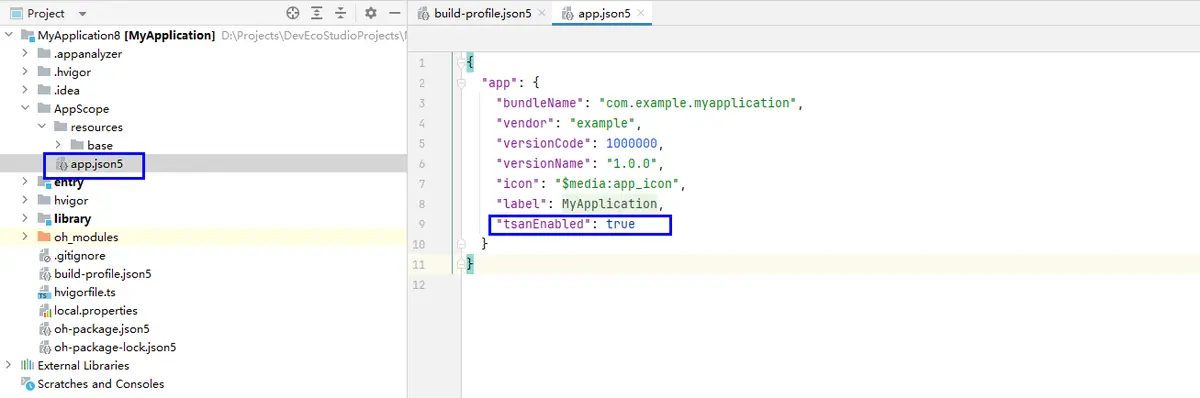Expand the .hvigor folder

tap(26, 72)
